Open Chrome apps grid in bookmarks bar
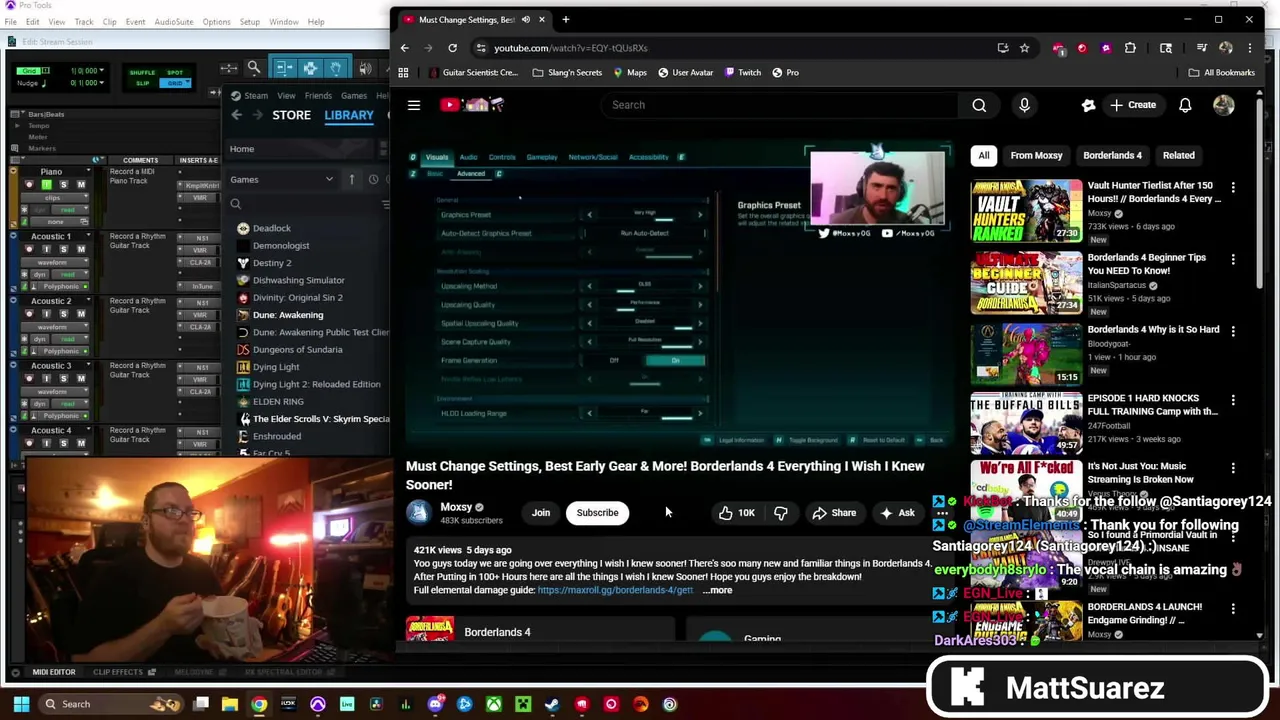Viewport: 1280px width, 720px height. [x=403, y=73]
